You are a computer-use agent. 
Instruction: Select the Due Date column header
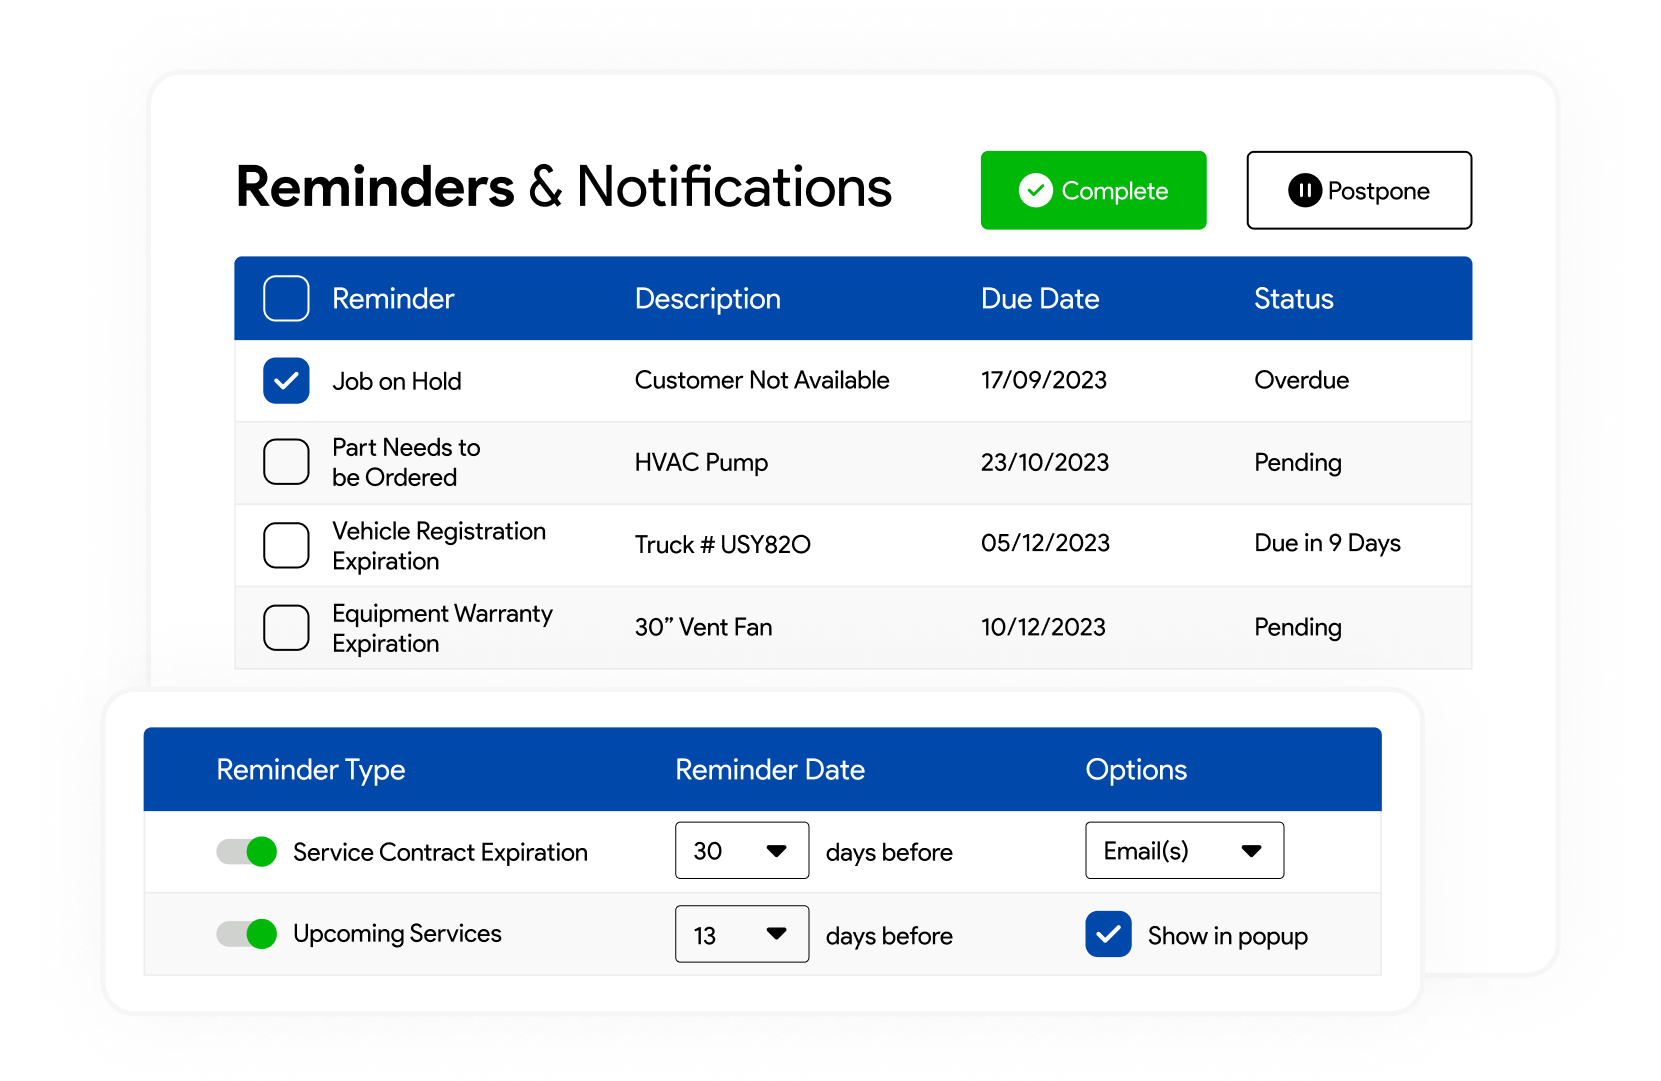click(x=1040, y=298)
